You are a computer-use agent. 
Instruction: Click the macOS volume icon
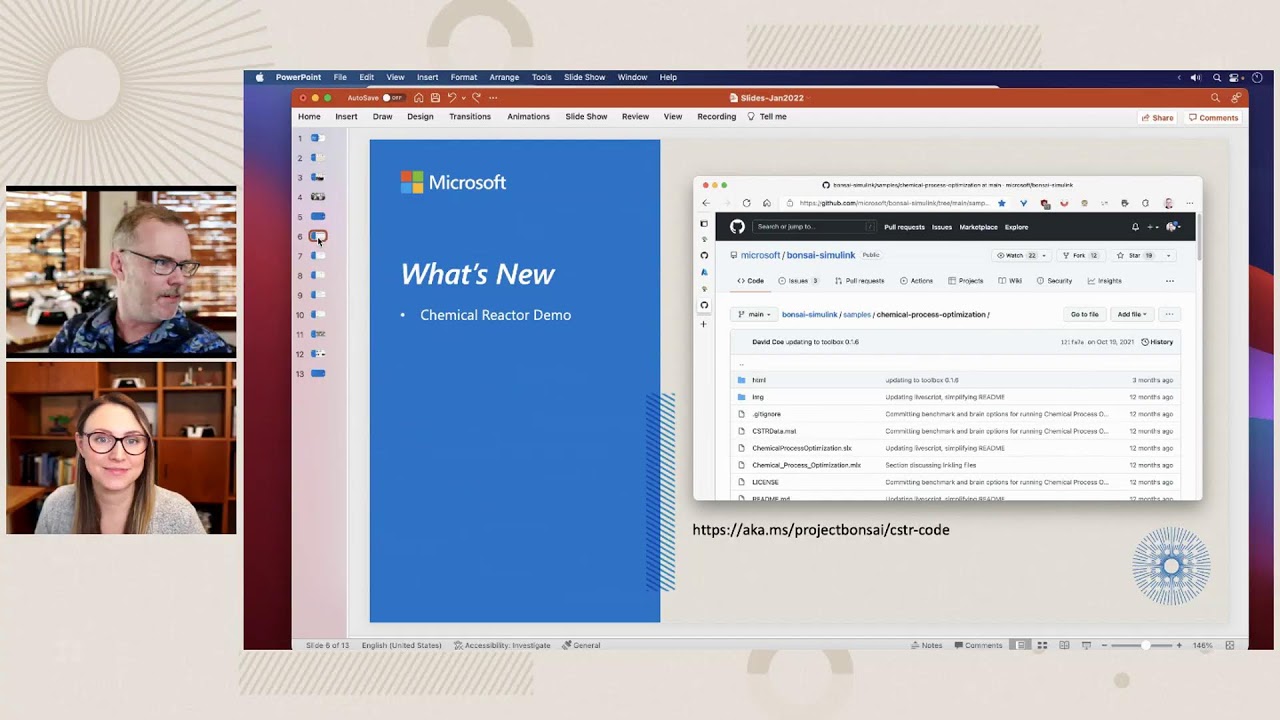point(1195,77)
